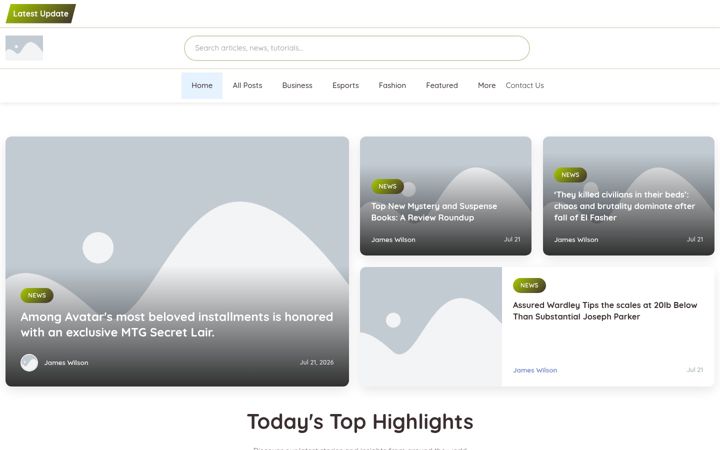Click author James Wilson on the Avatar article

[x=67, y=363]
